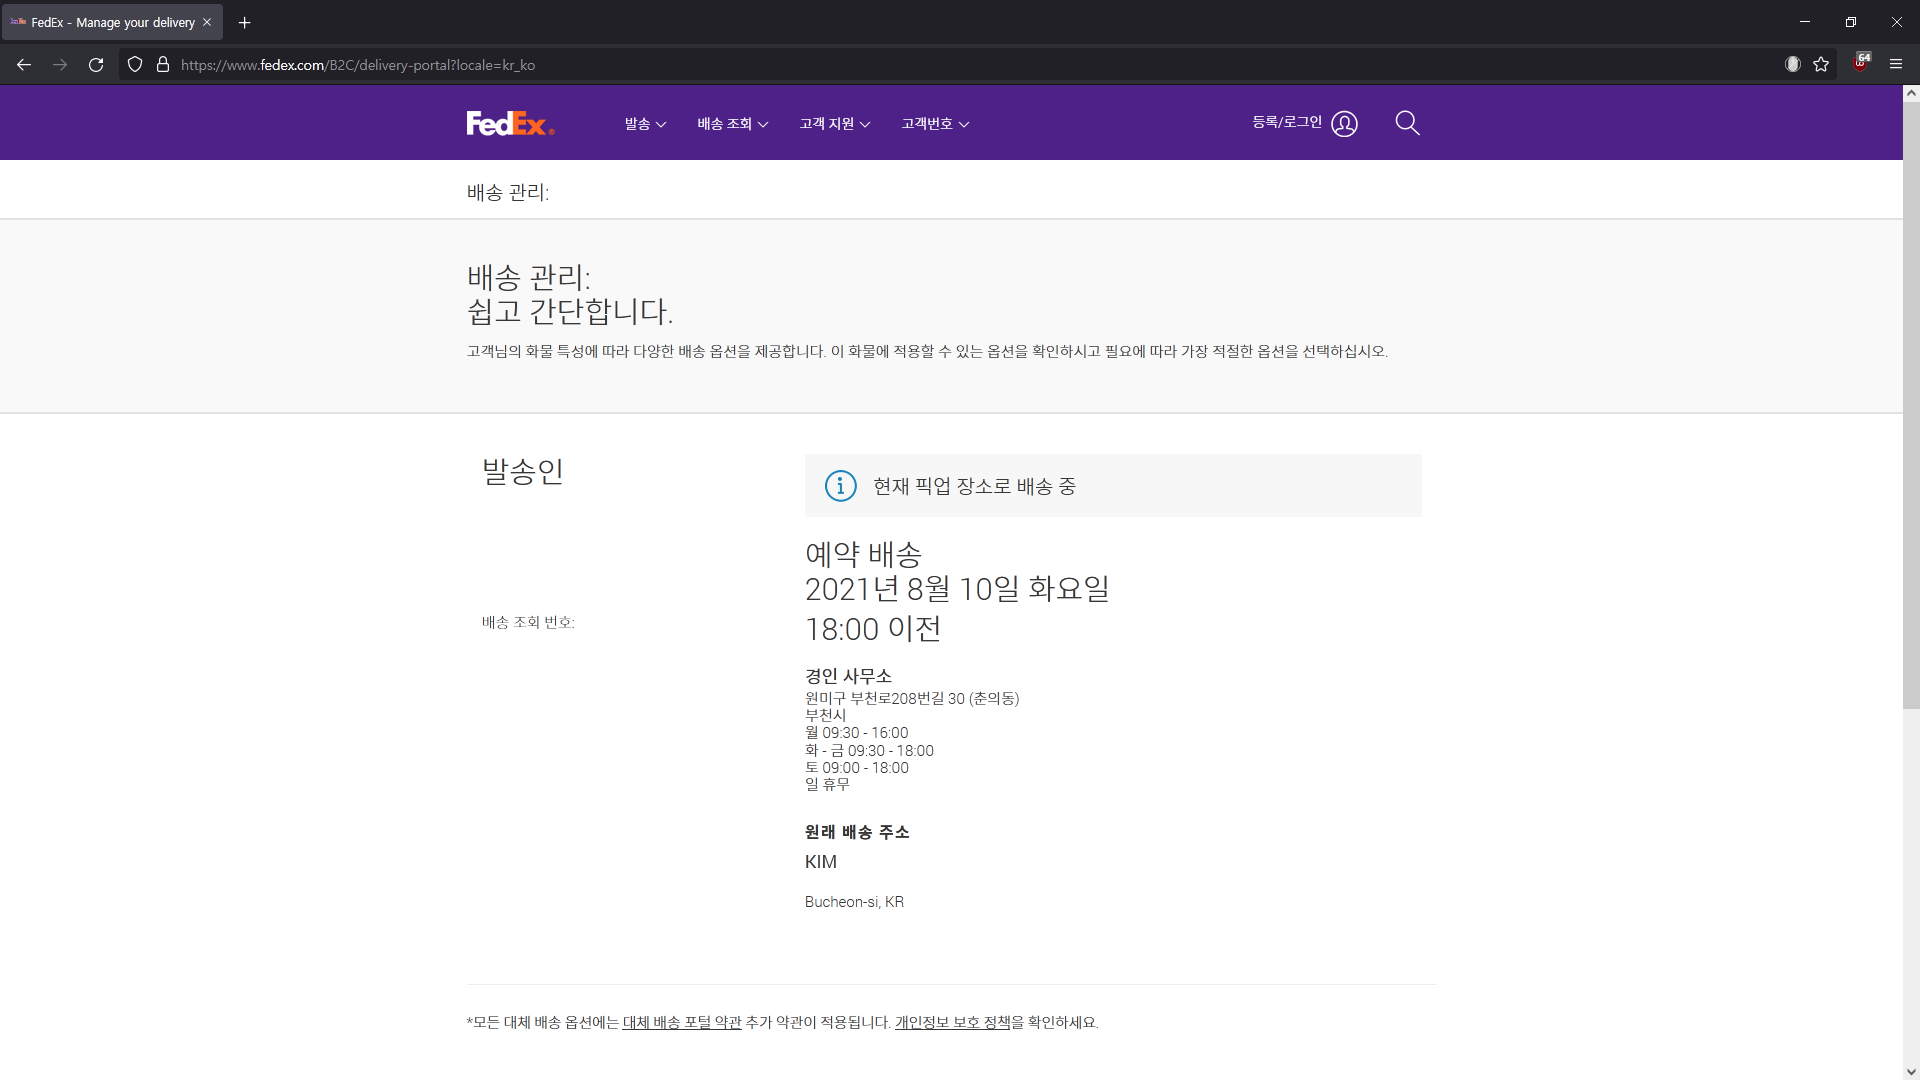Click the tracking protection shield icon
The height and width of the screenshot is (1080, 1920).
pyautogui.click(x=135, y=65)
